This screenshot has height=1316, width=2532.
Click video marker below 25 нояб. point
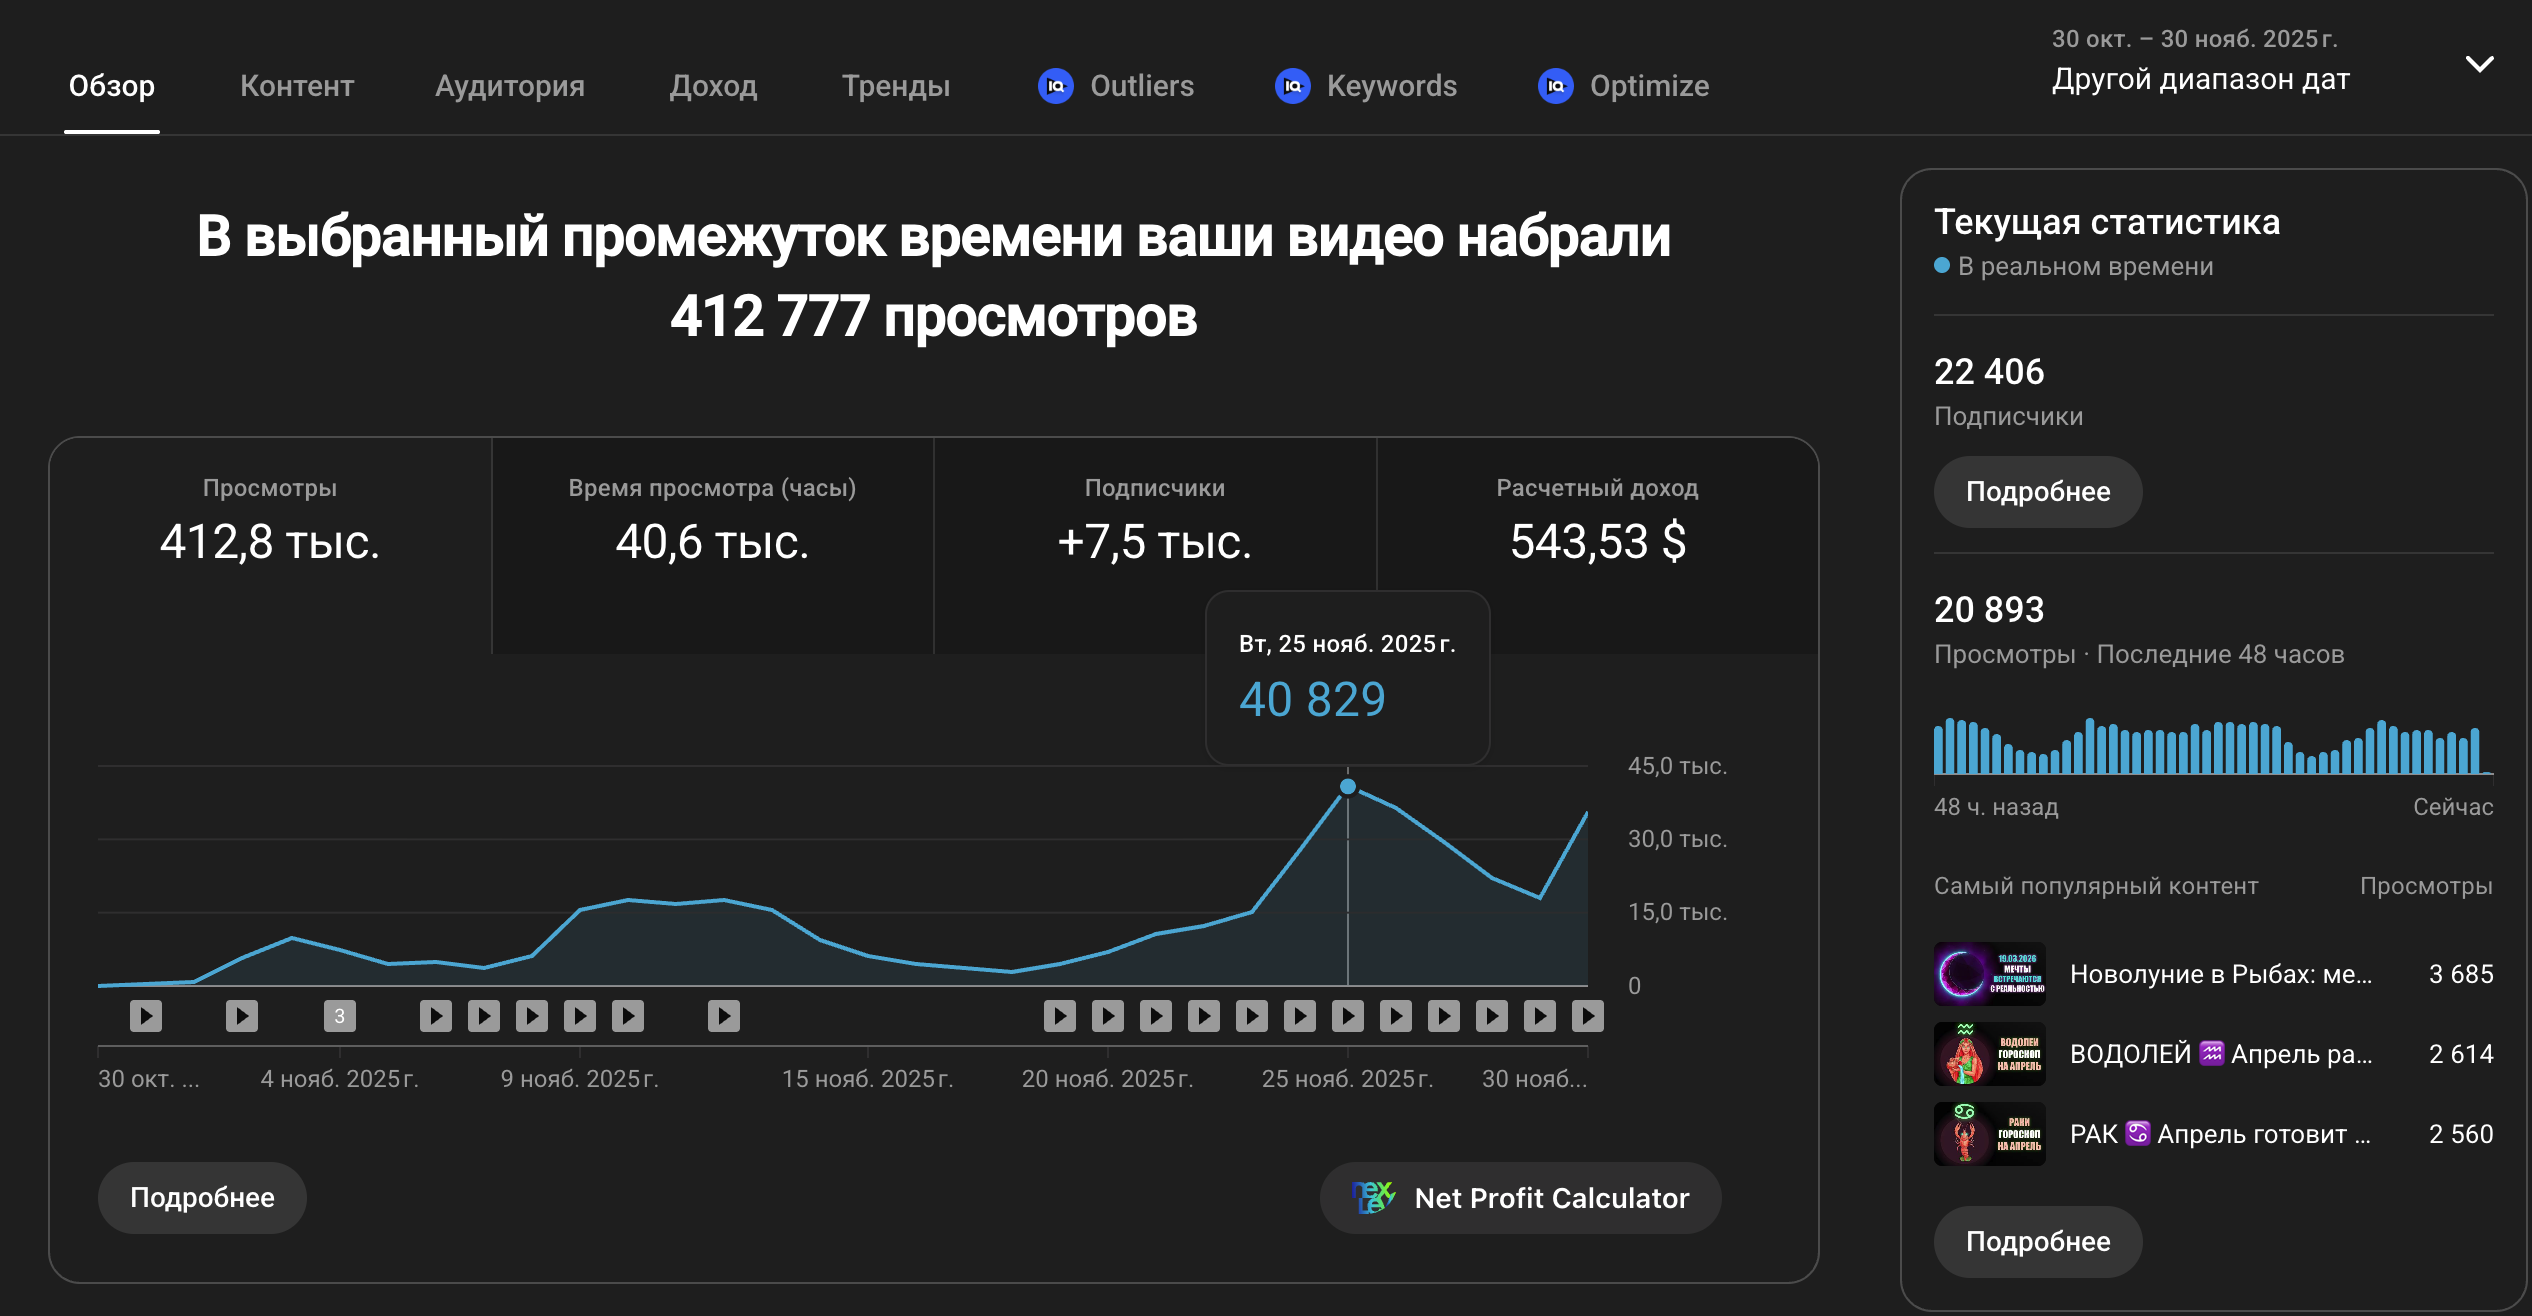(1347, 1016)
